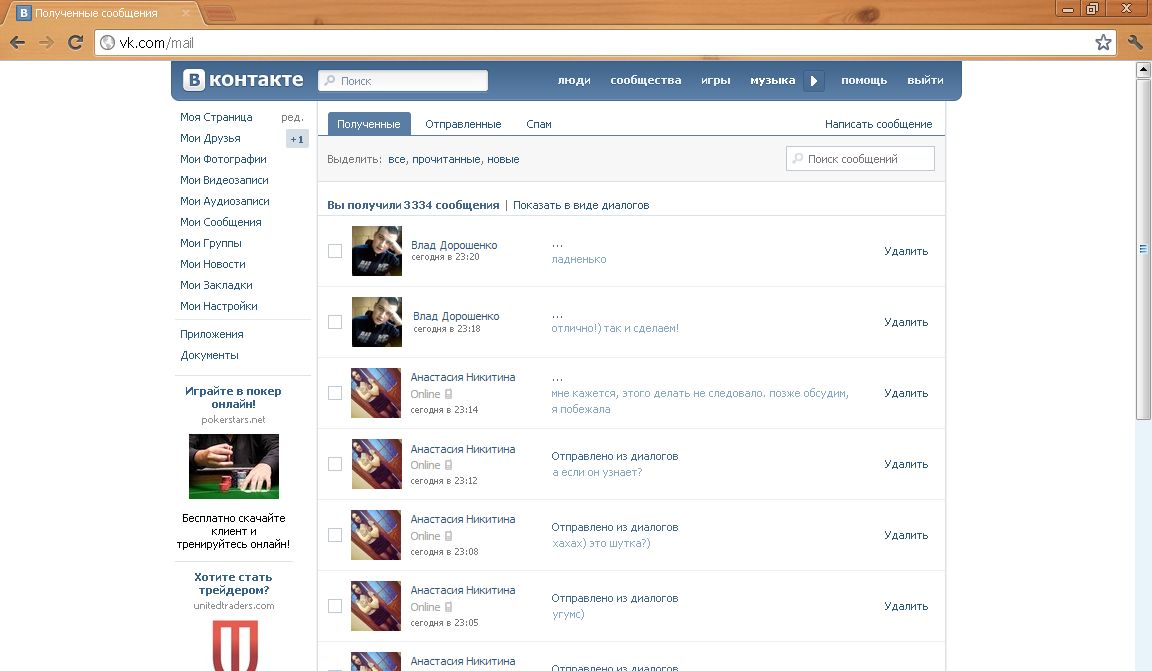
Task: Tick the checkbox for Влад Дорошенко's 23:20 message
Action: [335, 251]
